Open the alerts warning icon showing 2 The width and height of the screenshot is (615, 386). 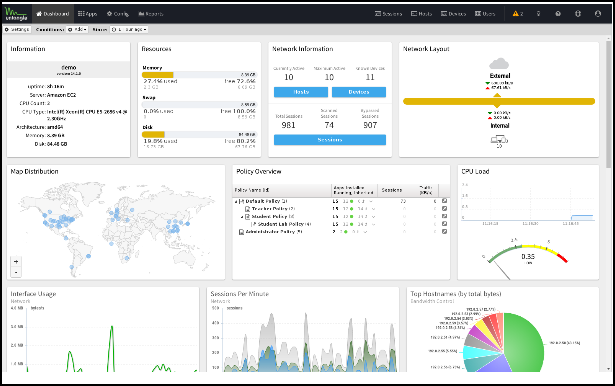(x=518, y=14)
